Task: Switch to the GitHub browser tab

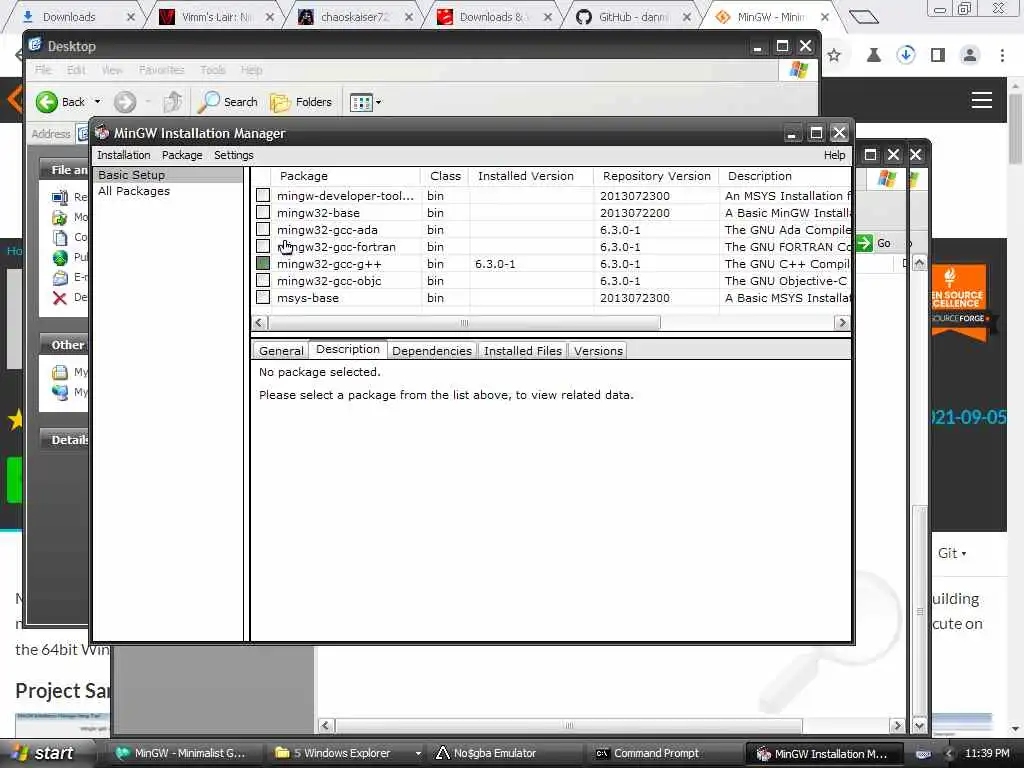Action: [x=632, y=17]
